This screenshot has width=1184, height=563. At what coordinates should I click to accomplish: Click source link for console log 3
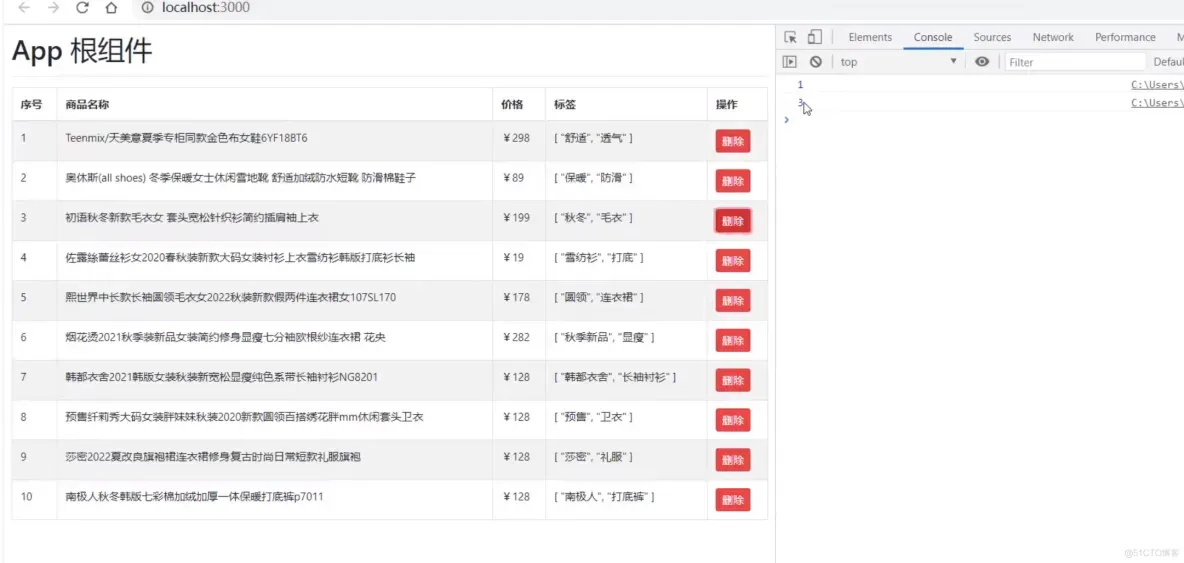(1157, 103)
